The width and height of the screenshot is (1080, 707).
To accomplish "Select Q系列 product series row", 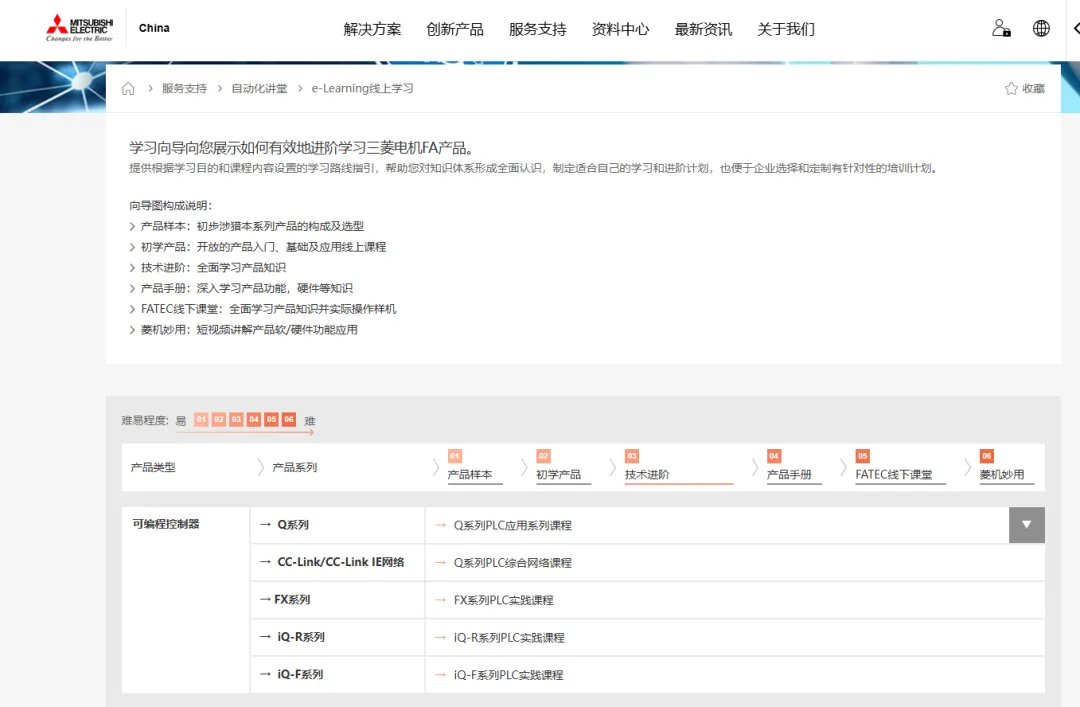I will [x=338, y=525].
